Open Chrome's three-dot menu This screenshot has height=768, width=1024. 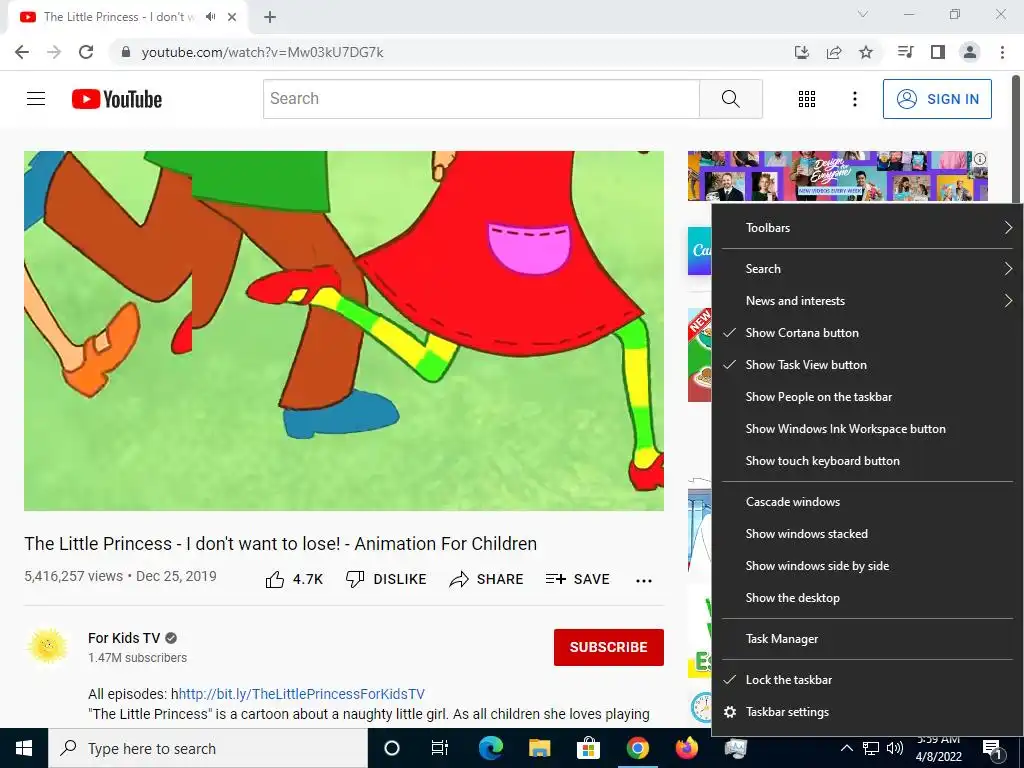coord(1002,52)
